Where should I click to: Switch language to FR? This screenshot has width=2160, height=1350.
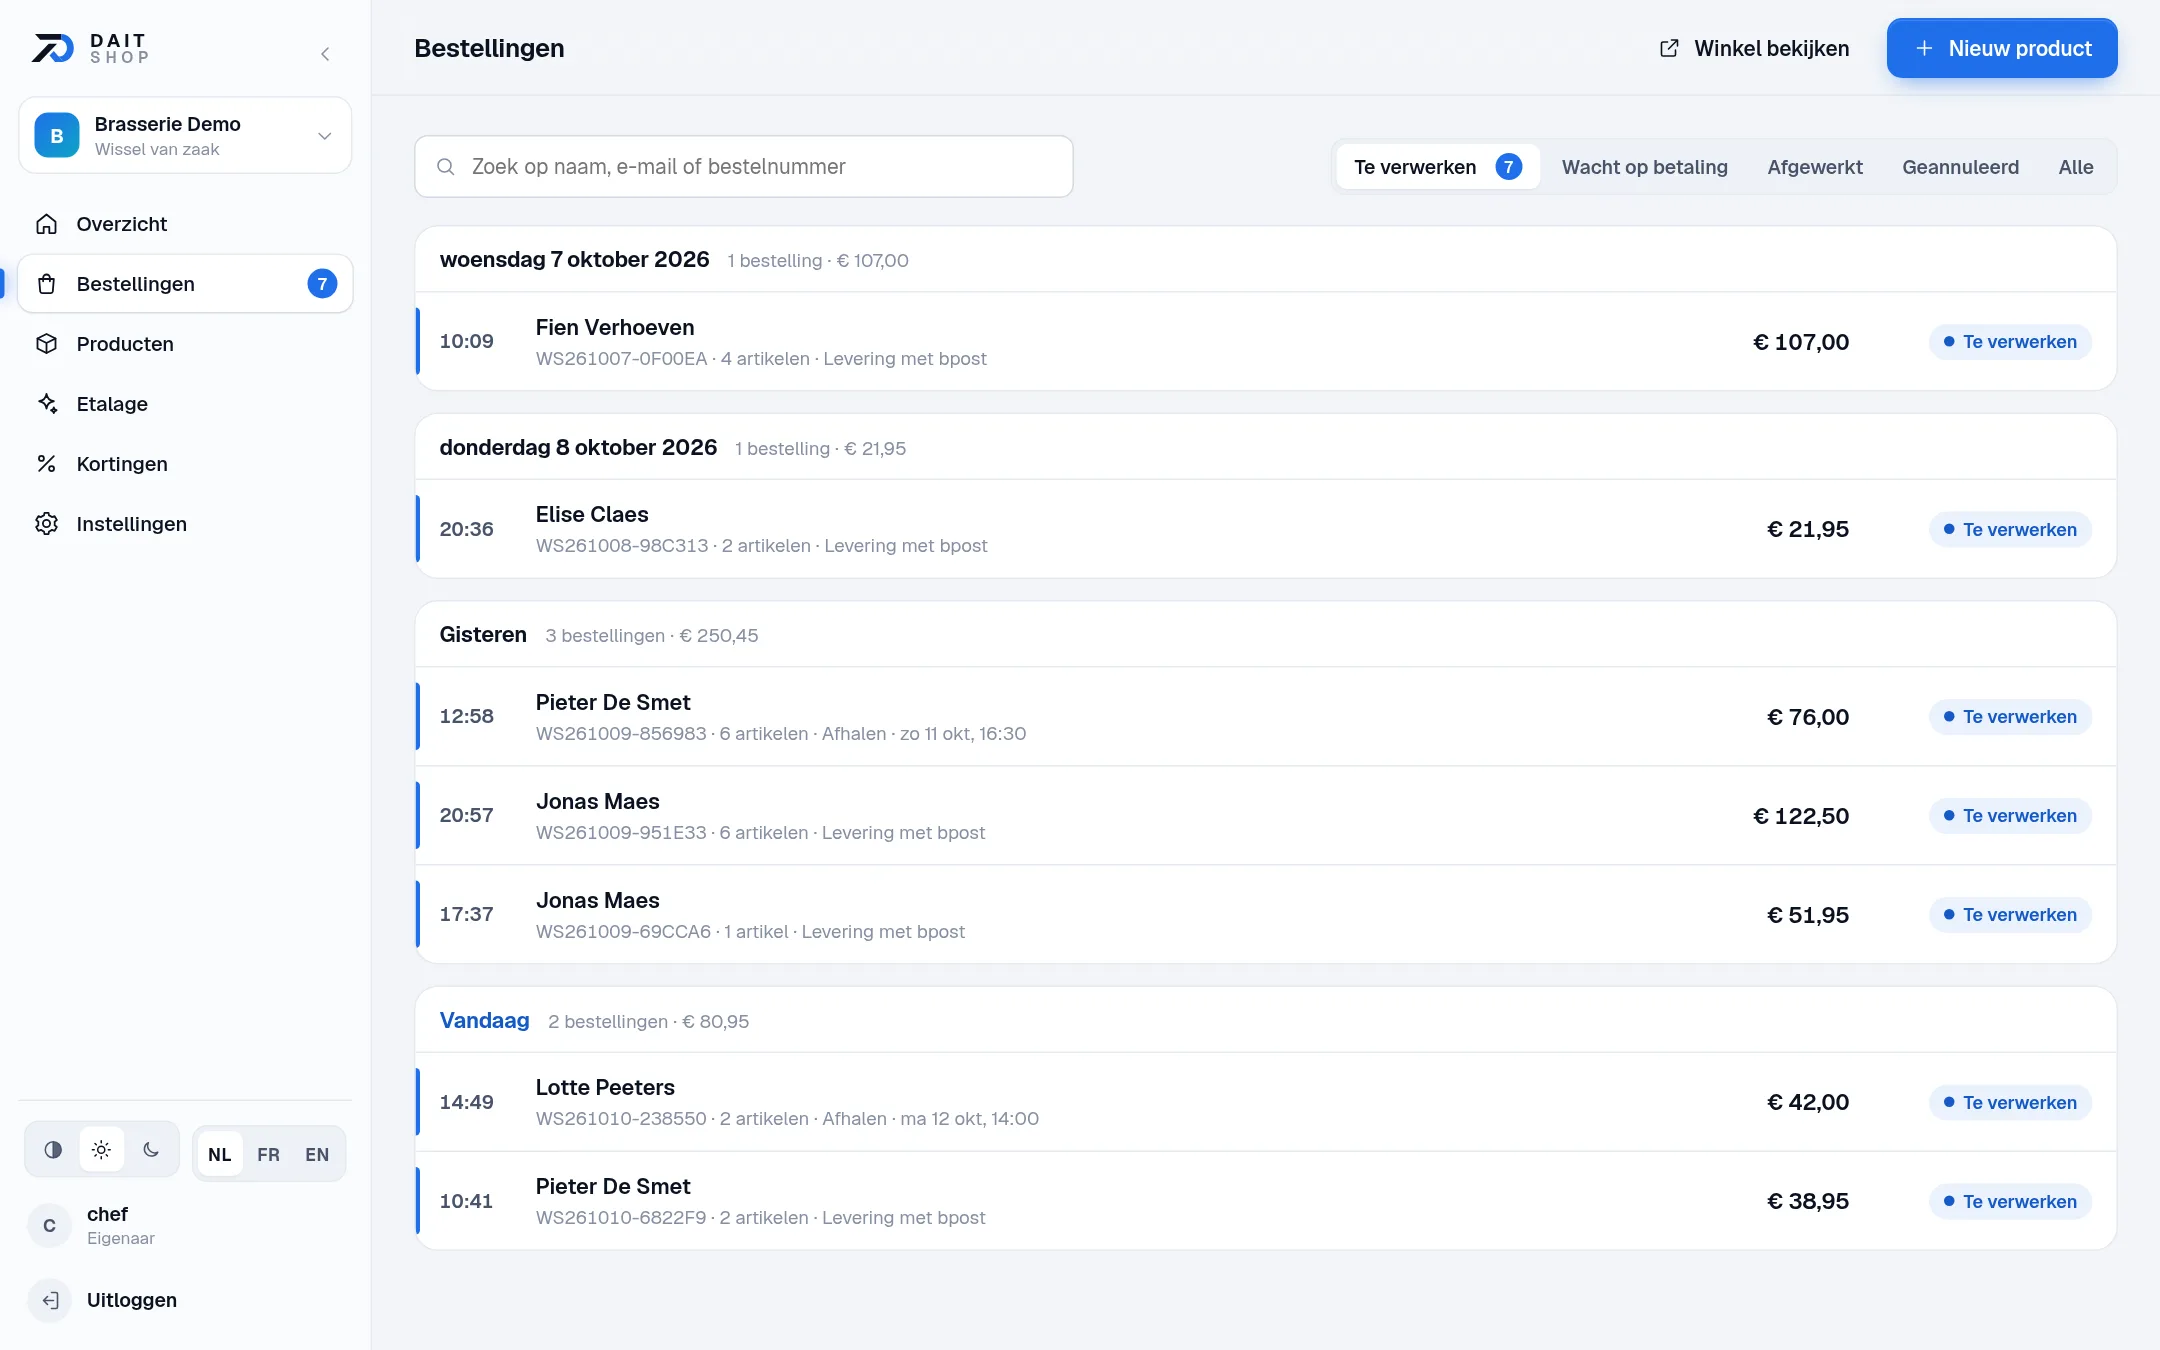pyautogui.click(x=268, y=1155)
